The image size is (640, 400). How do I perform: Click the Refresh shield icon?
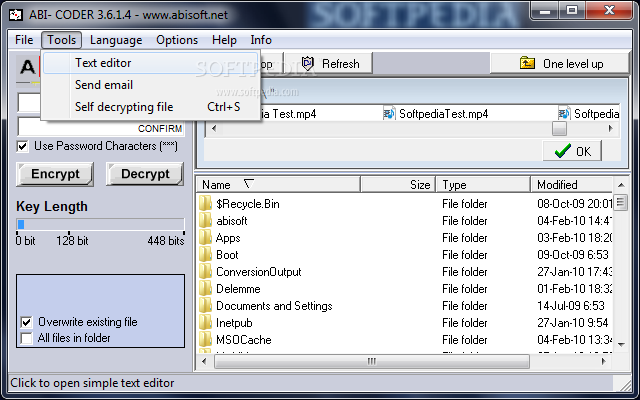307,63
